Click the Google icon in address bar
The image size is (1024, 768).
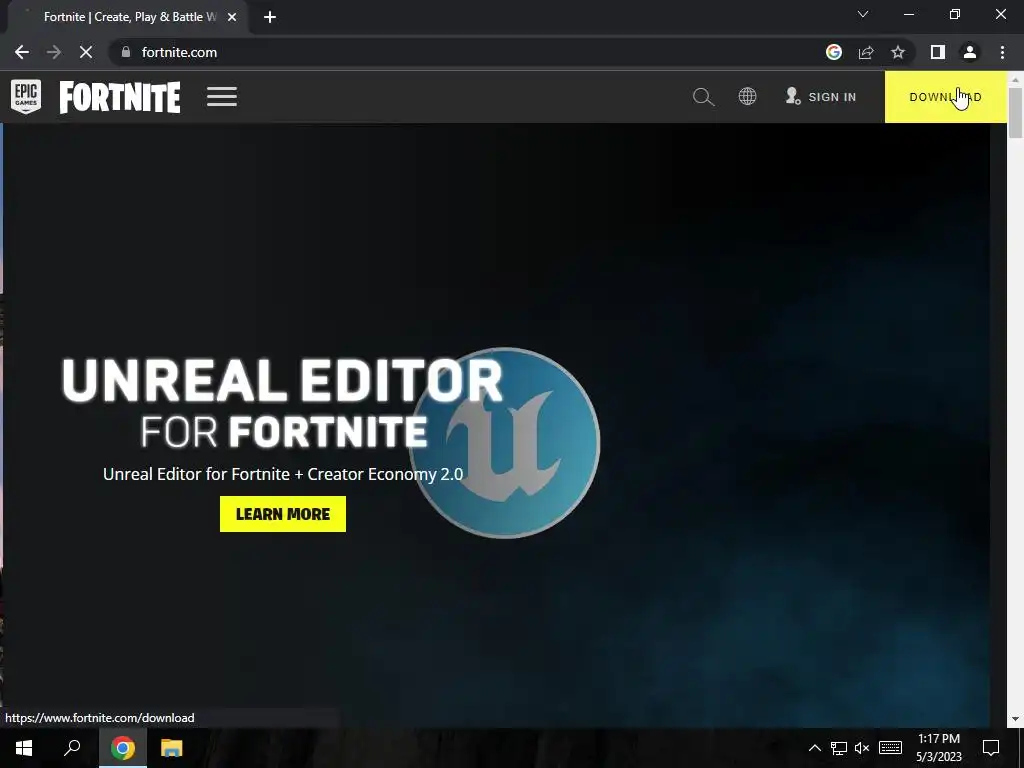pos(834,52)
